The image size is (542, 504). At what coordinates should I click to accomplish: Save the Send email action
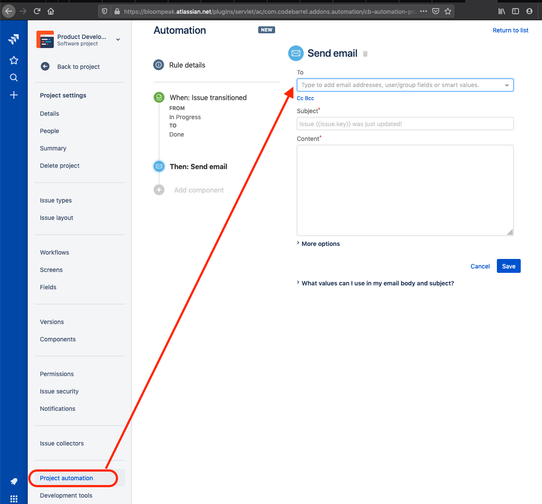pyautogui.click(x=508, y=266)
